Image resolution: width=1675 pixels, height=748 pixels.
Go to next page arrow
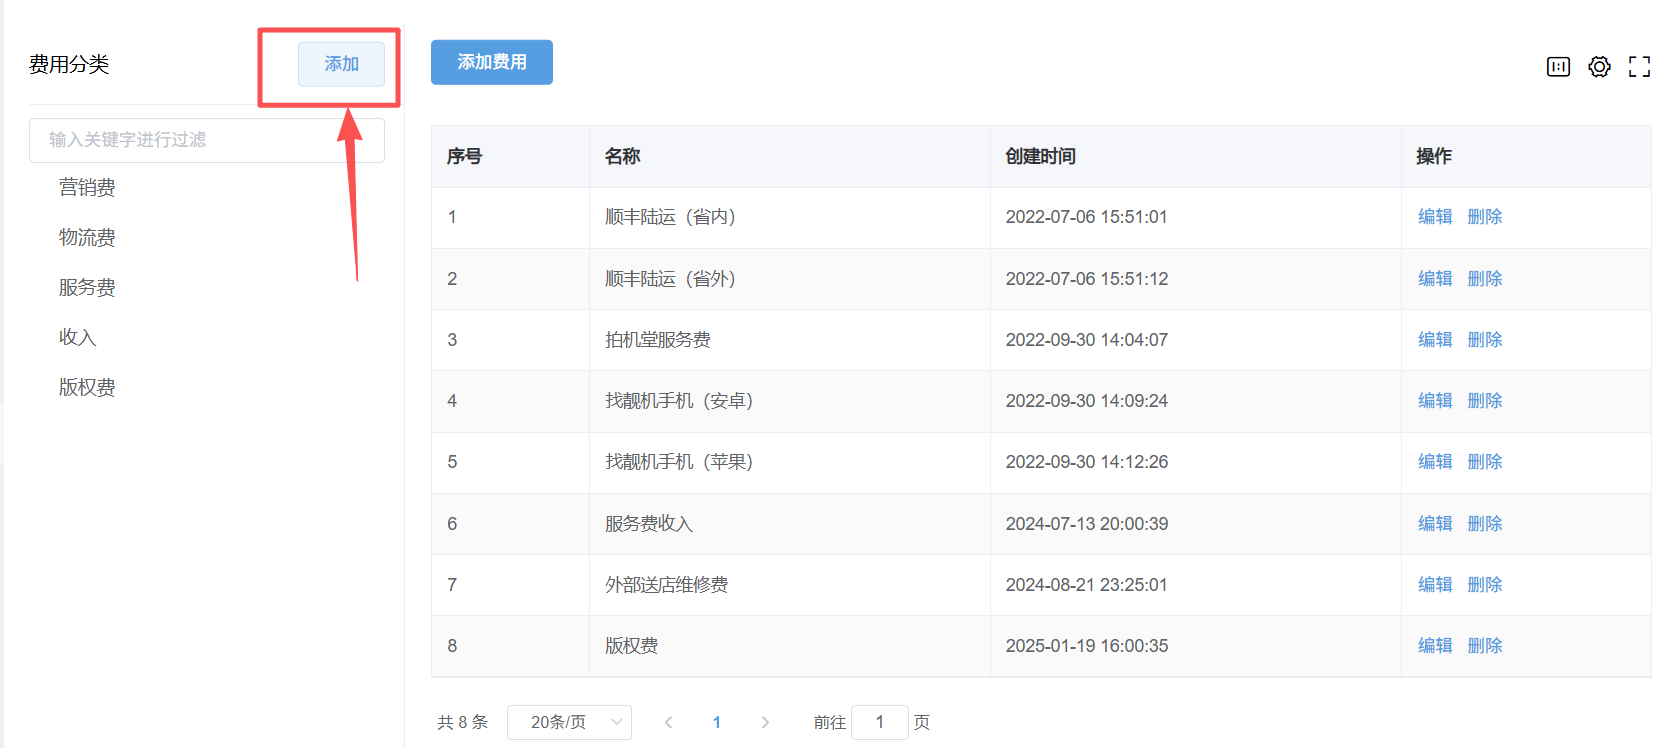765,722
